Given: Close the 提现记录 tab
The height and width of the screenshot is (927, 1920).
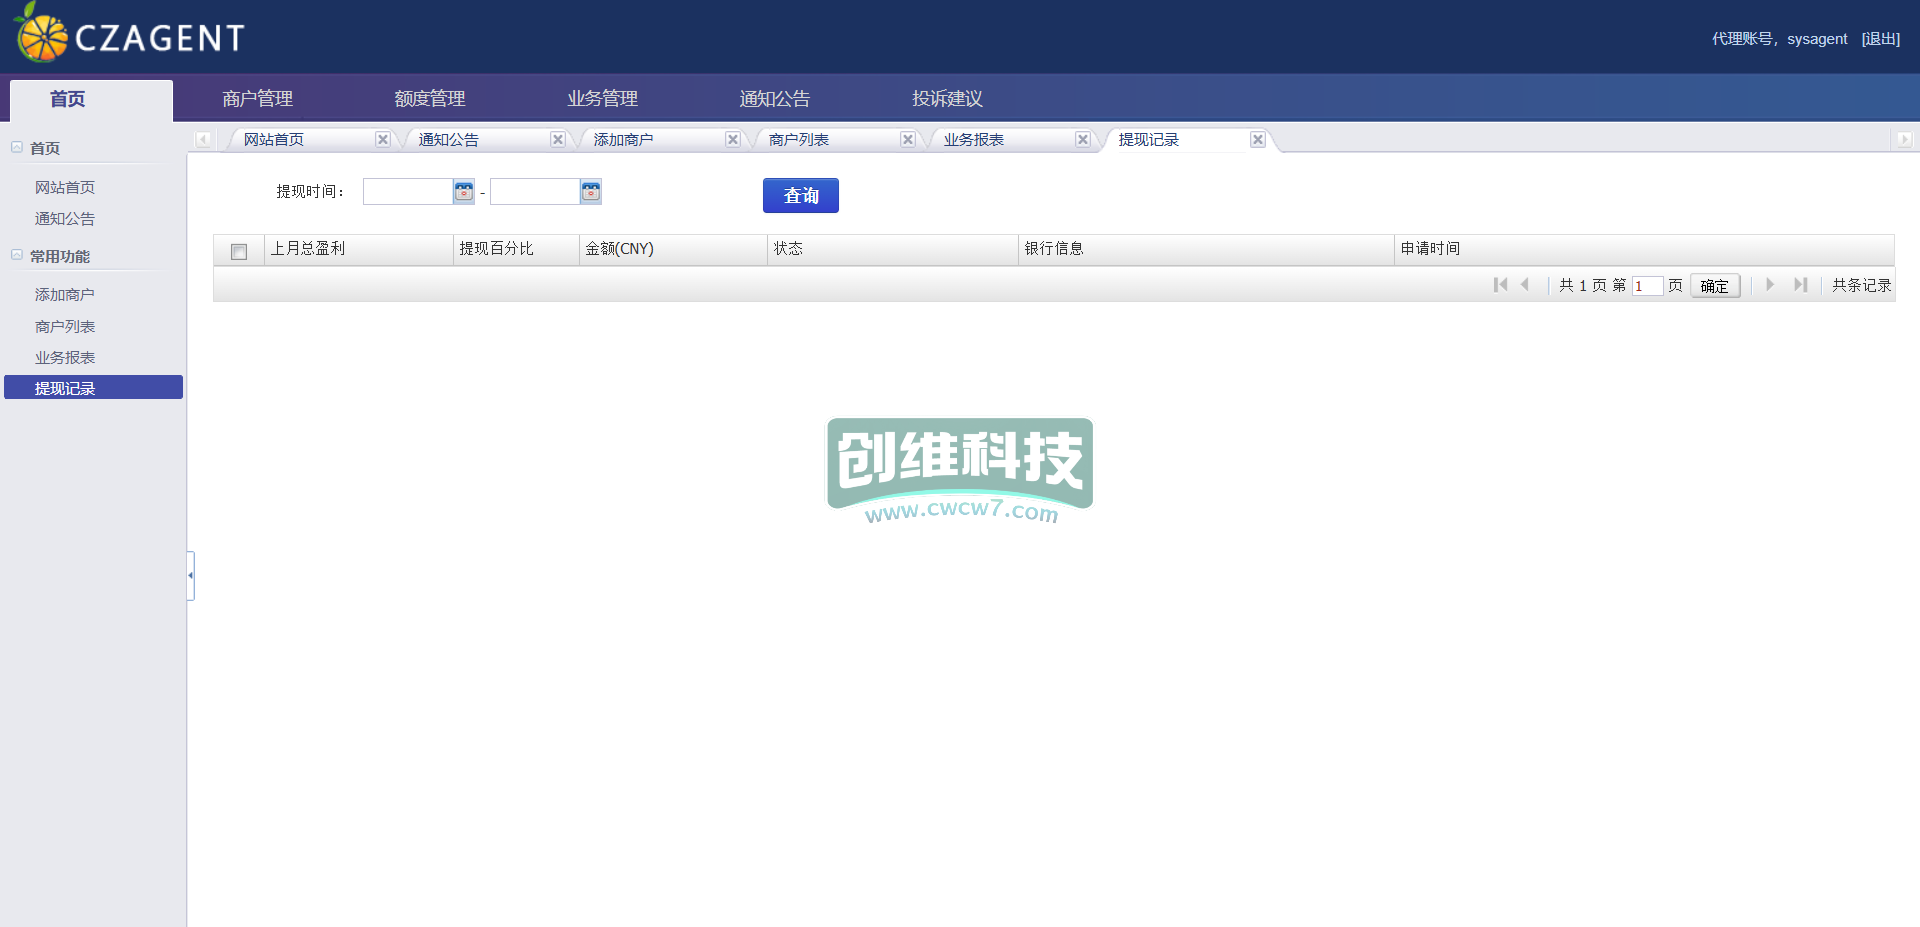Looking at the screenshot, I should (x=1258, y=140).
